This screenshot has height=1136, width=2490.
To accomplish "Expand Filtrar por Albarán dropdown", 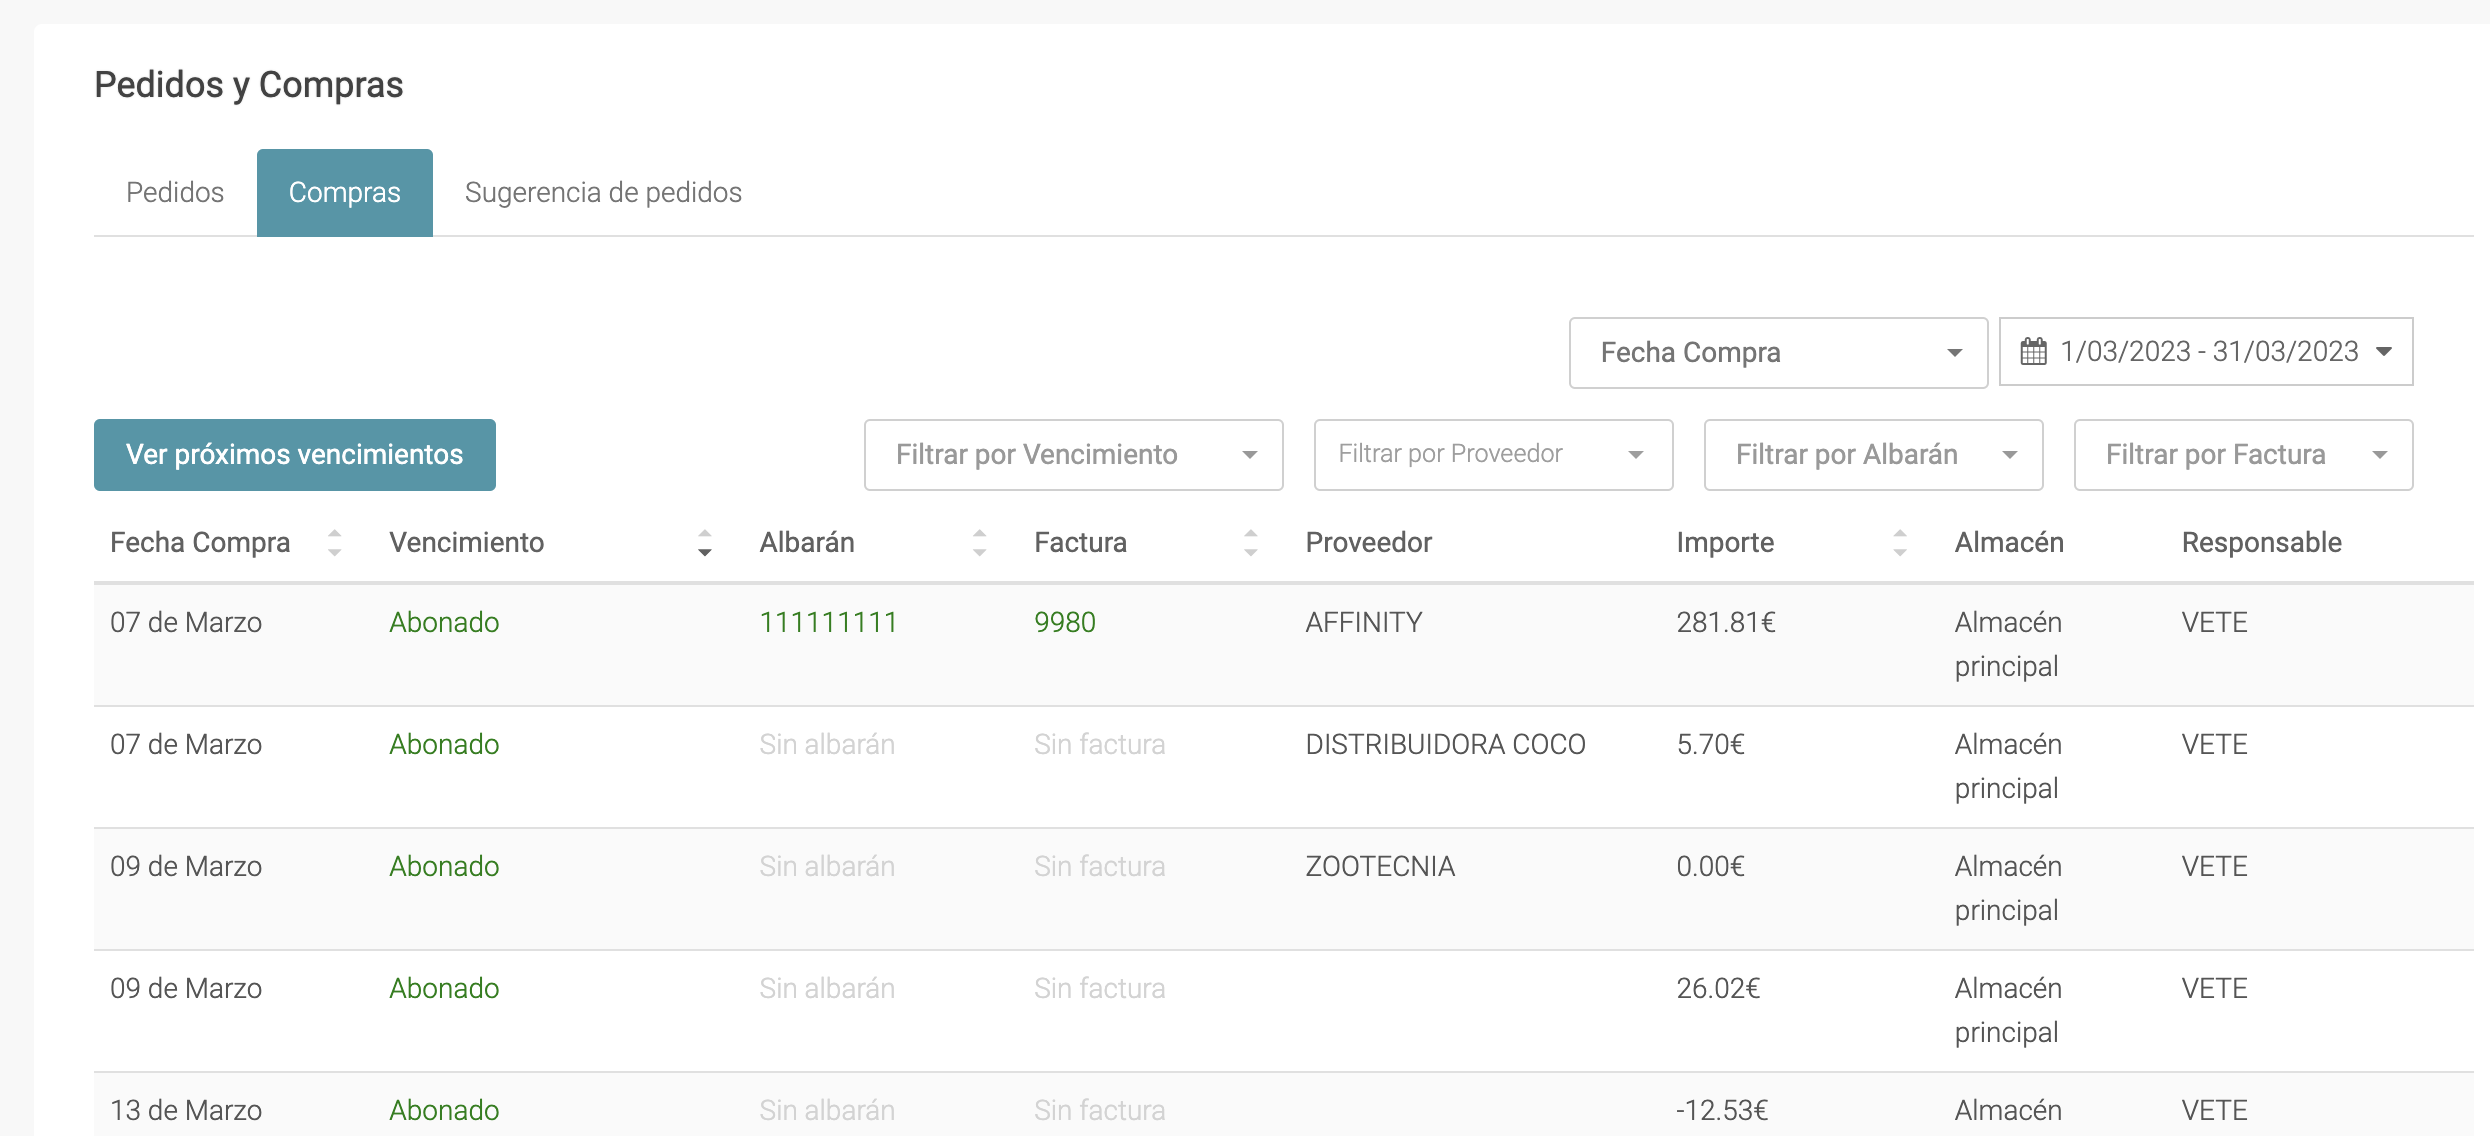I will [1872, 455].
